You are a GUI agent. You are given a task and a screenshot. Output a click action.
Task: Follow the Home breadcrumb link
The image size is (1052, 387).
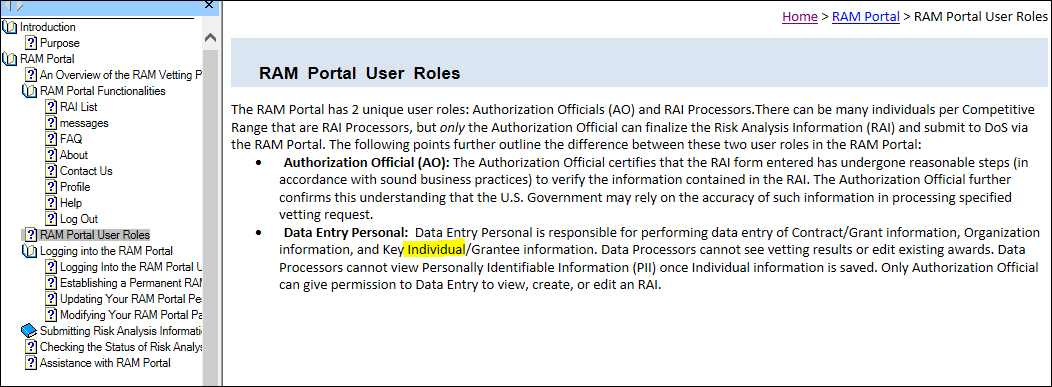click(800, 17)
